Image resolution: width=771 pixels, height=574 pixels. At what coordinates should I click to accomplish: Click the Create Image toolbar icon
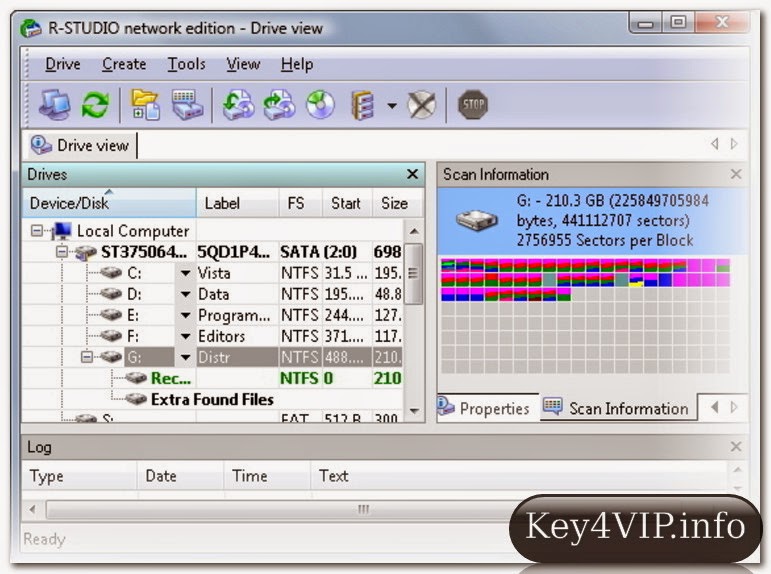[x=279, y=105]
